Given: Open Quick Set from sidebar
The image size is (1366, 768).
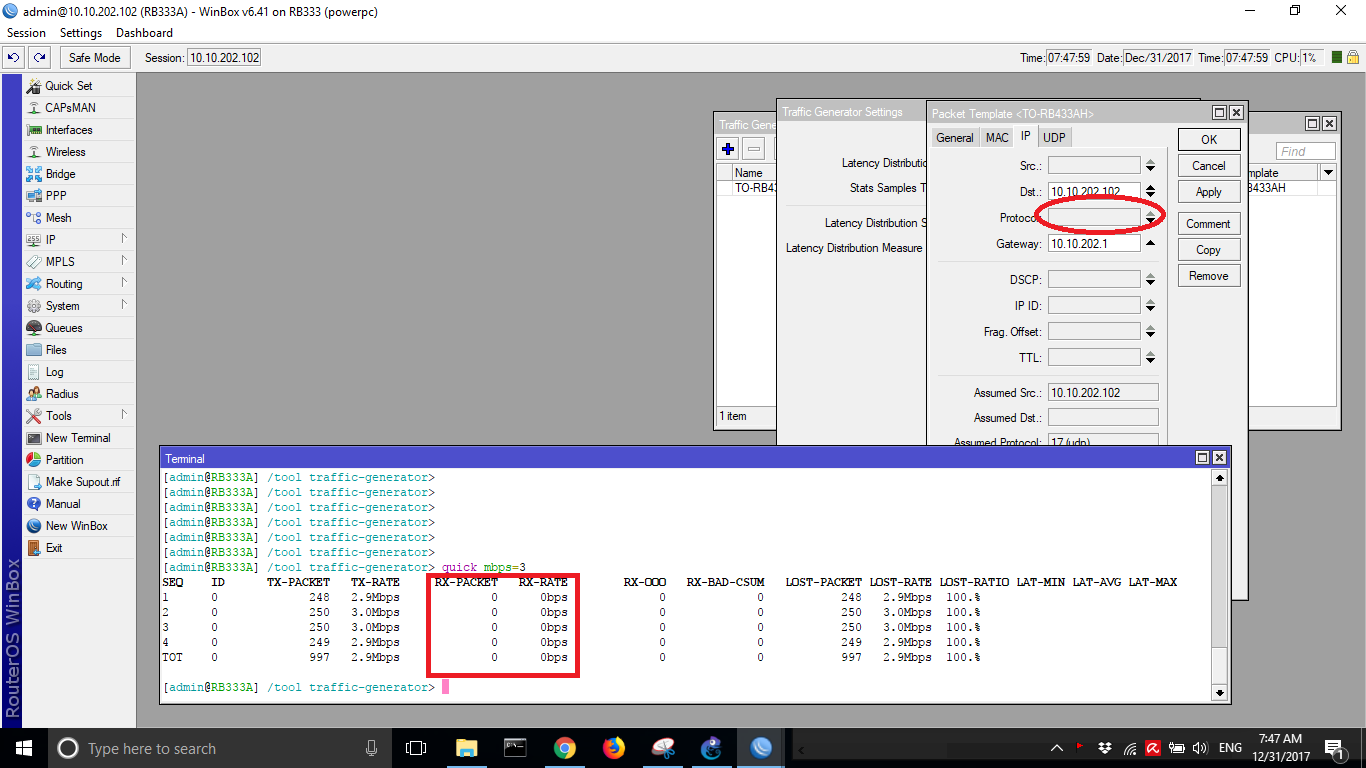Looking at the screenshot, I should click(68, 86).
